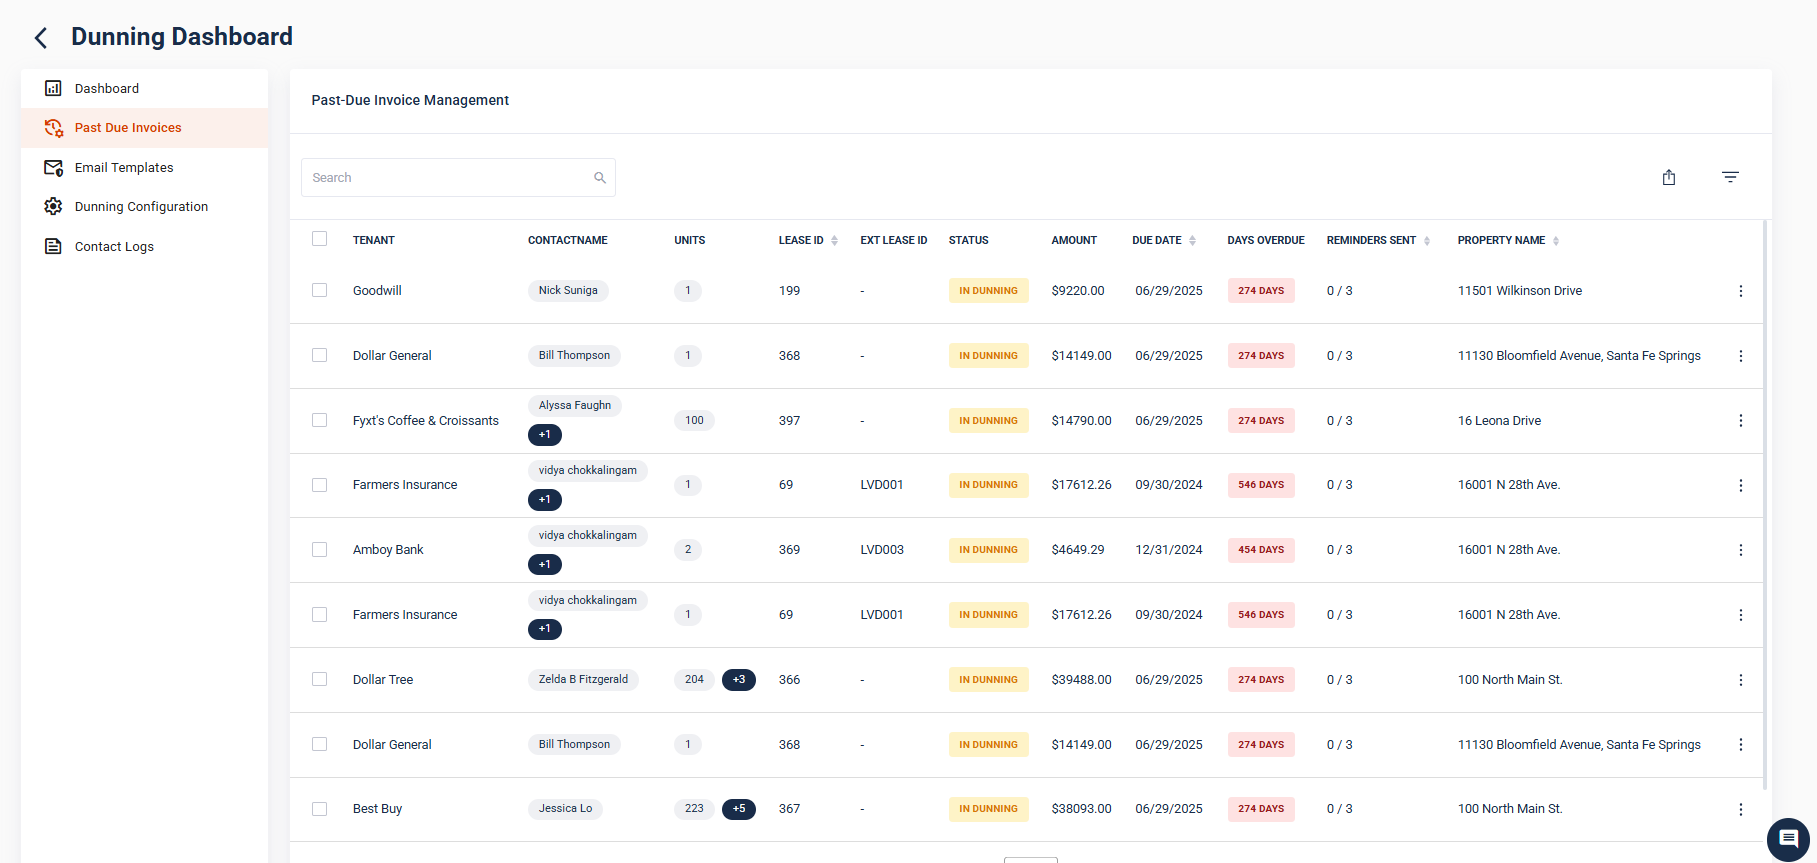Focus the Search input field
Screen dimensions: 1817x863
pyautogui.click(x=458, y=178)
